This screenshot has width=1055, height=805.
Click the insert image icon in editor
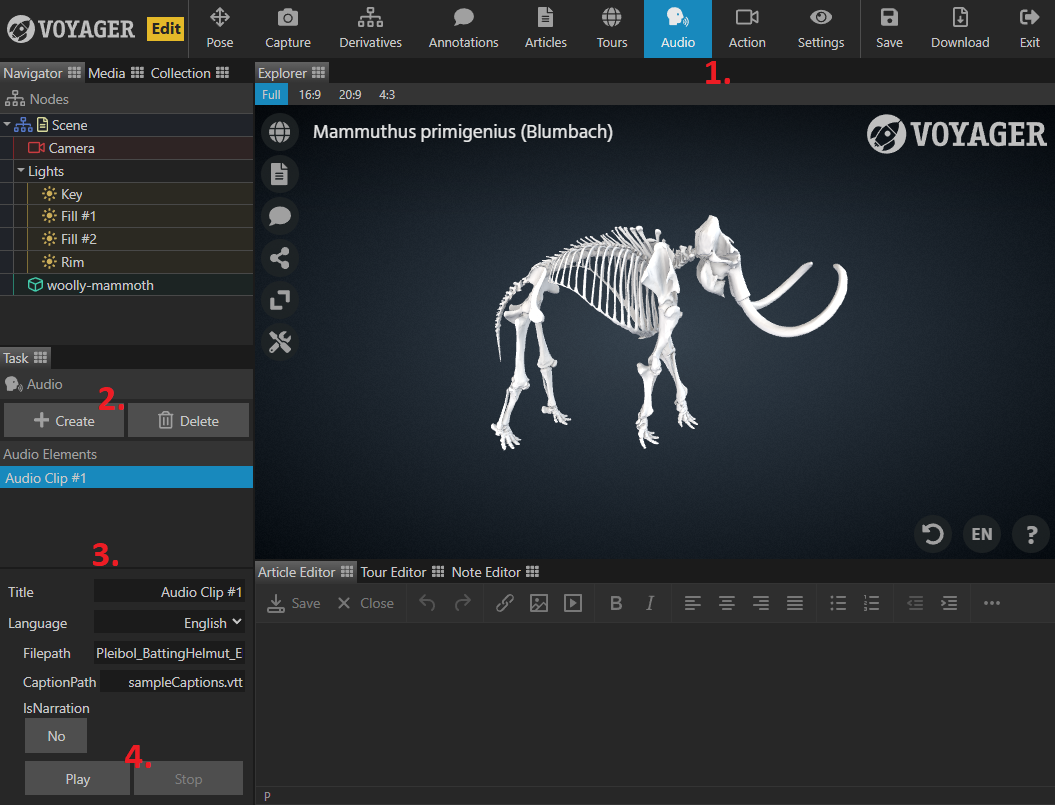tap(539, 603)
